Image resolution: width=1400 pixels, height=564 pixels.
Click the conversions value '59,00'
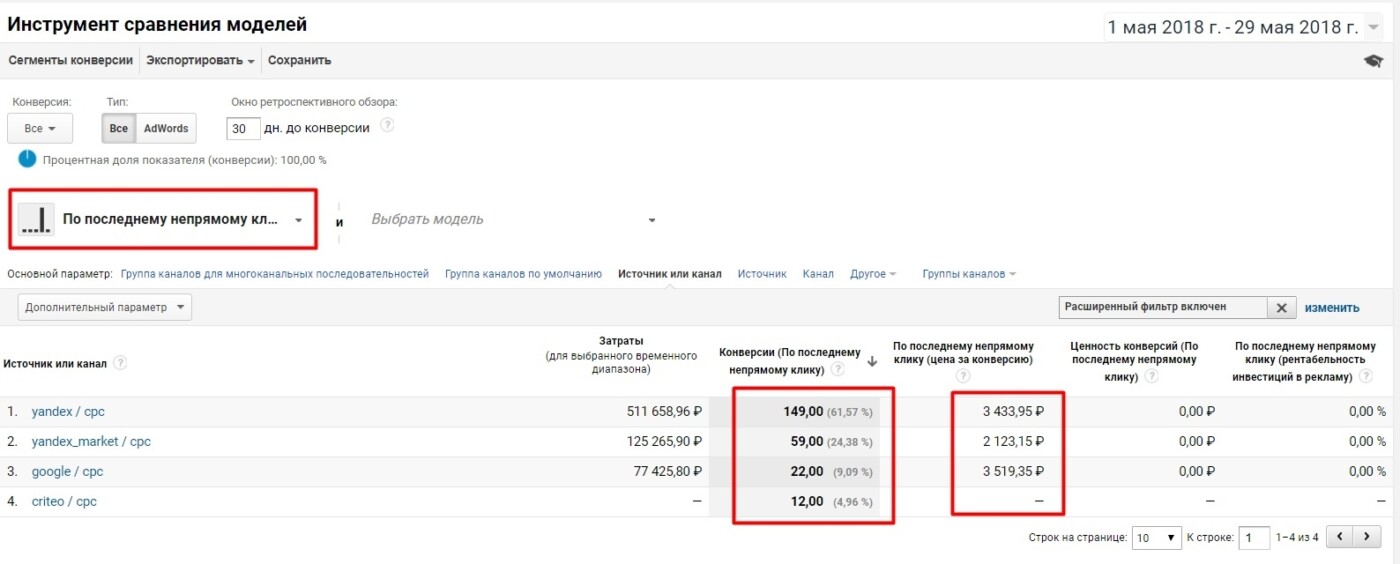[806, 441]
